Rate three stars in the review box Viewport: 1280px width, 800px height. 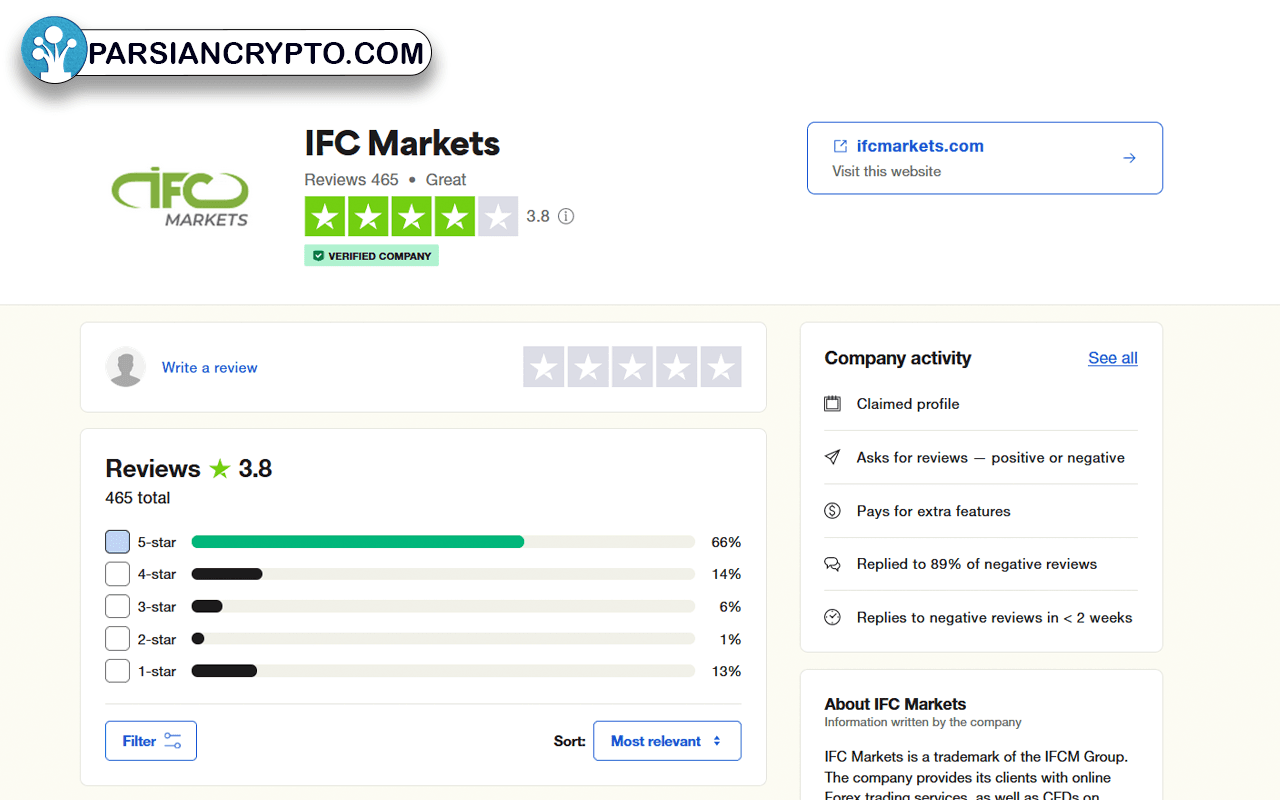[x=632, y=367]
